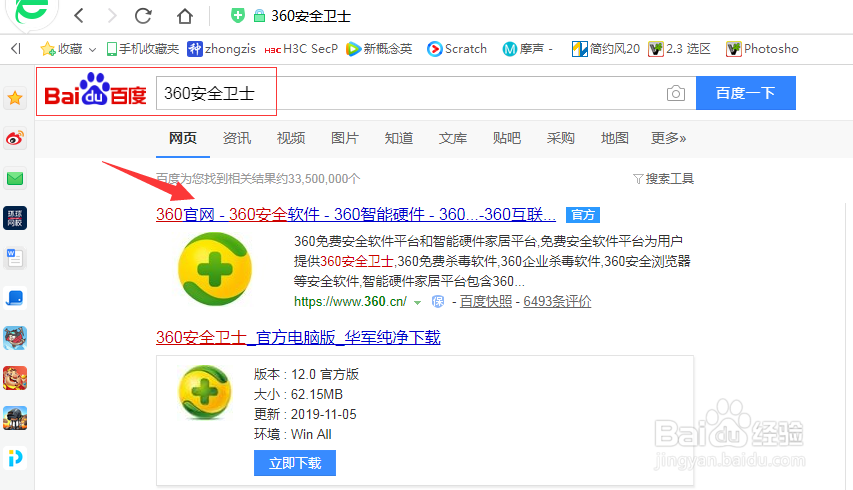Open 360安全卫士_官方电脑版_华军纯净下载 link

pos(298,337)
